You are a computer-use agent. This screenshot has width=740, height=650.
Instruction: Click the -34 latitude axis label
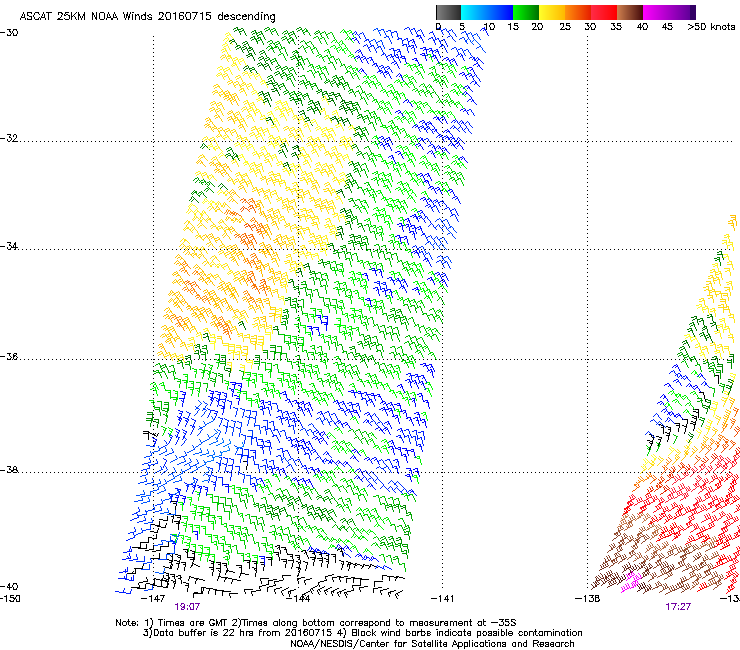pyautogui.click(x=9, y=246)
